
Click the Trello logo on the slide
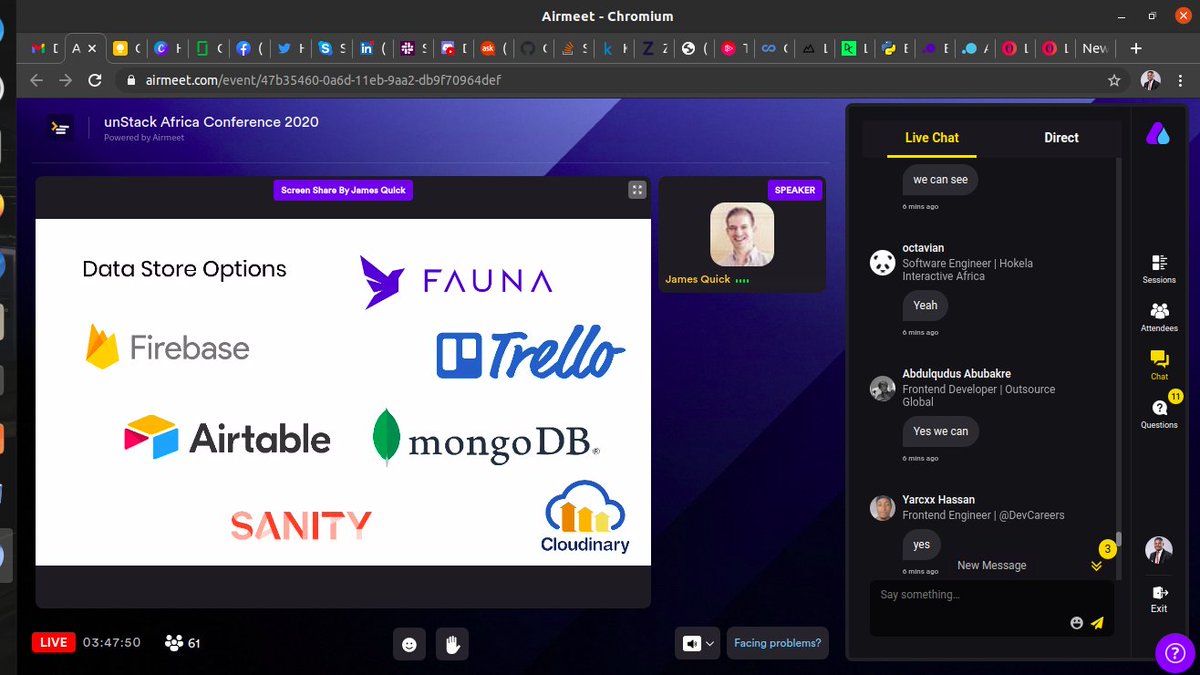[x=531, y=352]
